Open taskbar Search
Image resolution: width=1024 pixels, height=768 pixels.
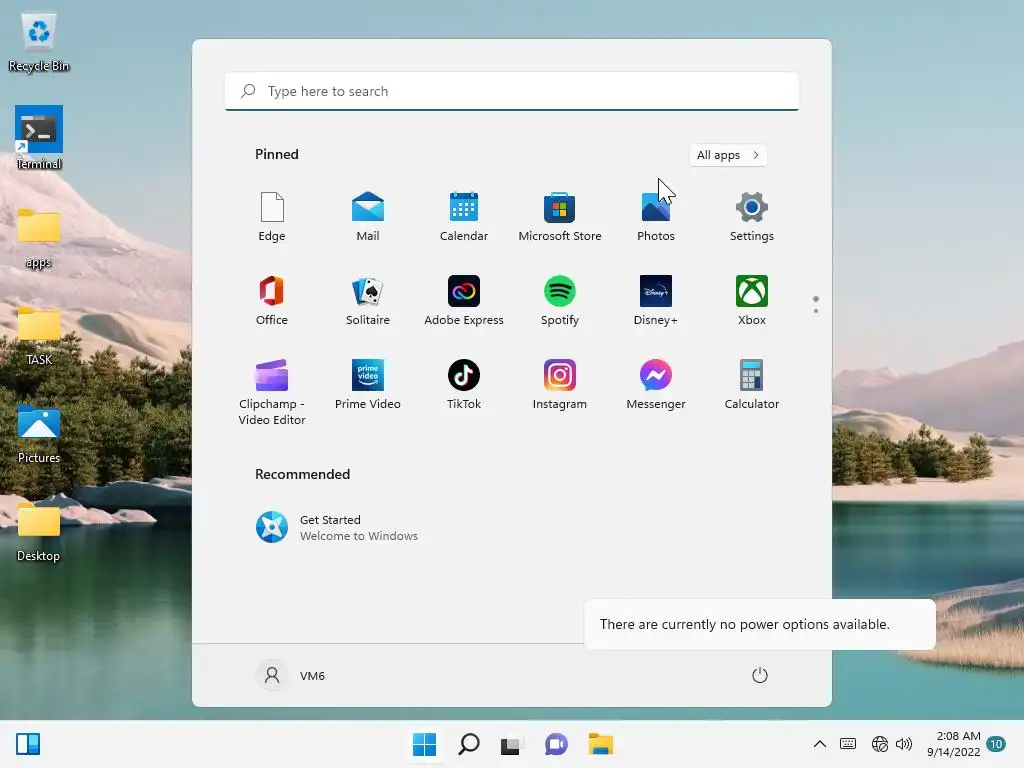click(469, 744)
